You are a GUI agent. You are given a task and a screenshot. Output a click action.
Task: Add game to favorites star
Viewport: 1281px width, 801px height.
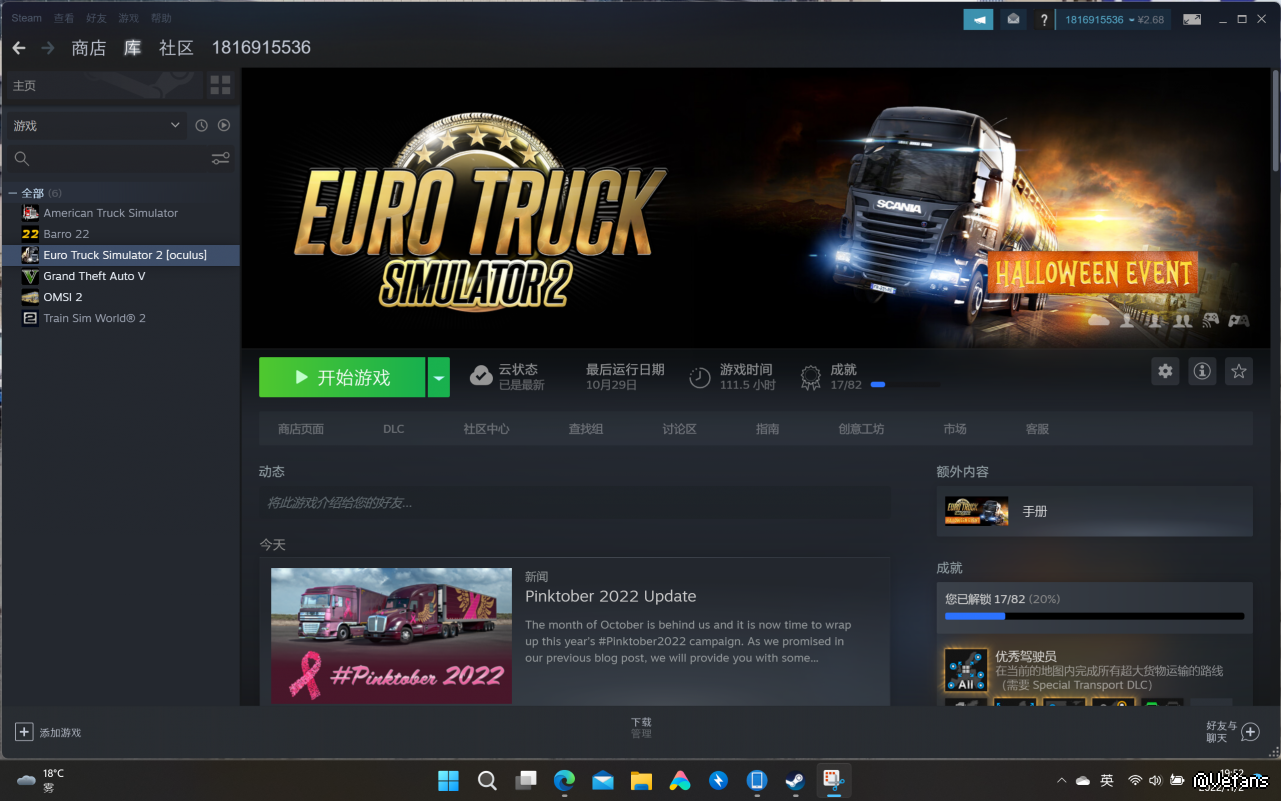point(1239,371)
